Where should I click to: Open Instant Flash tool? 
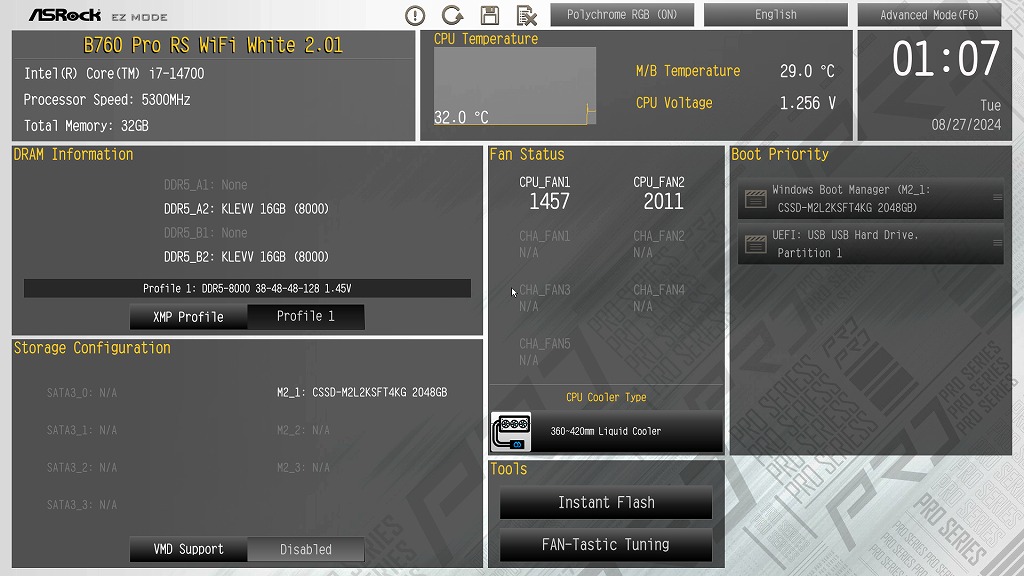606,502
